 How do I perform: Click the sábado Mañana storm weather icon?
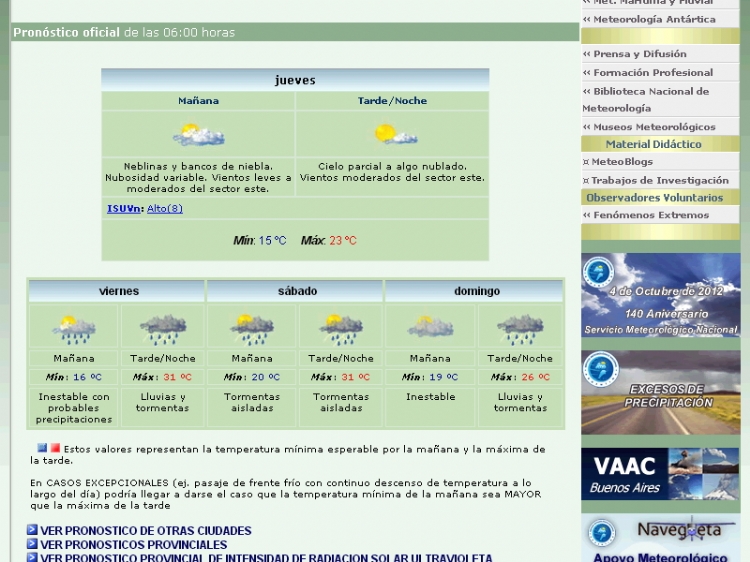pos(252,330)
